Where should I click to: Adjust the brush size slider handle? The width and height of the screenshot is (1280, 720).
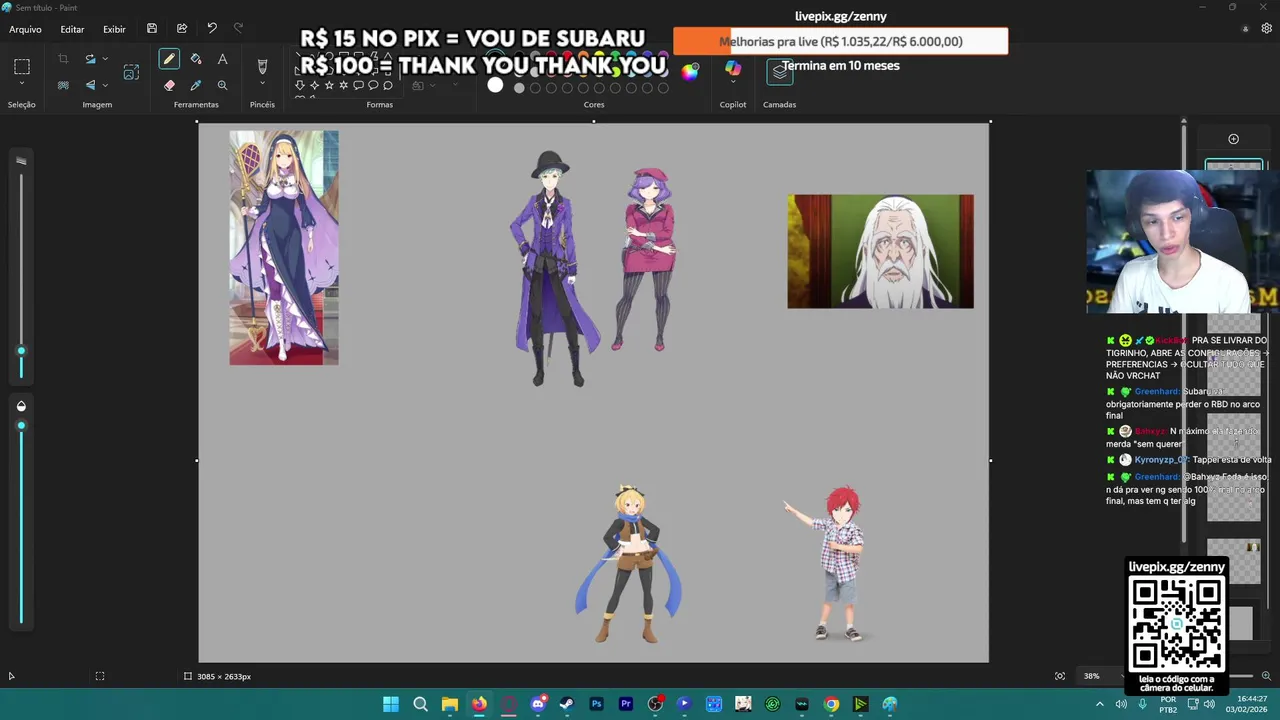pyautogui.click(x=21, y=351)
